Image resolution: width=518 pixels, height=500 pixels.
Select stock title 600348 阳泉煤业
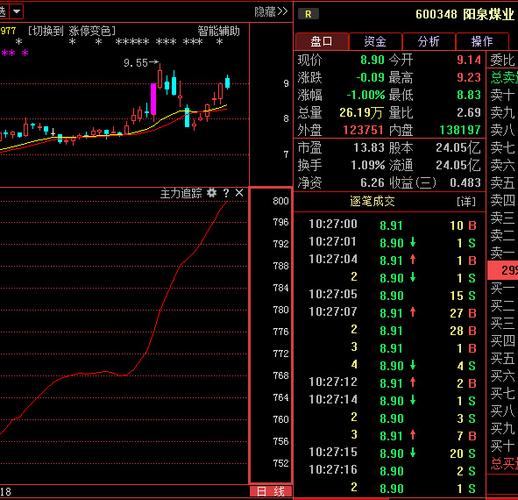click(x=465, y=14)
